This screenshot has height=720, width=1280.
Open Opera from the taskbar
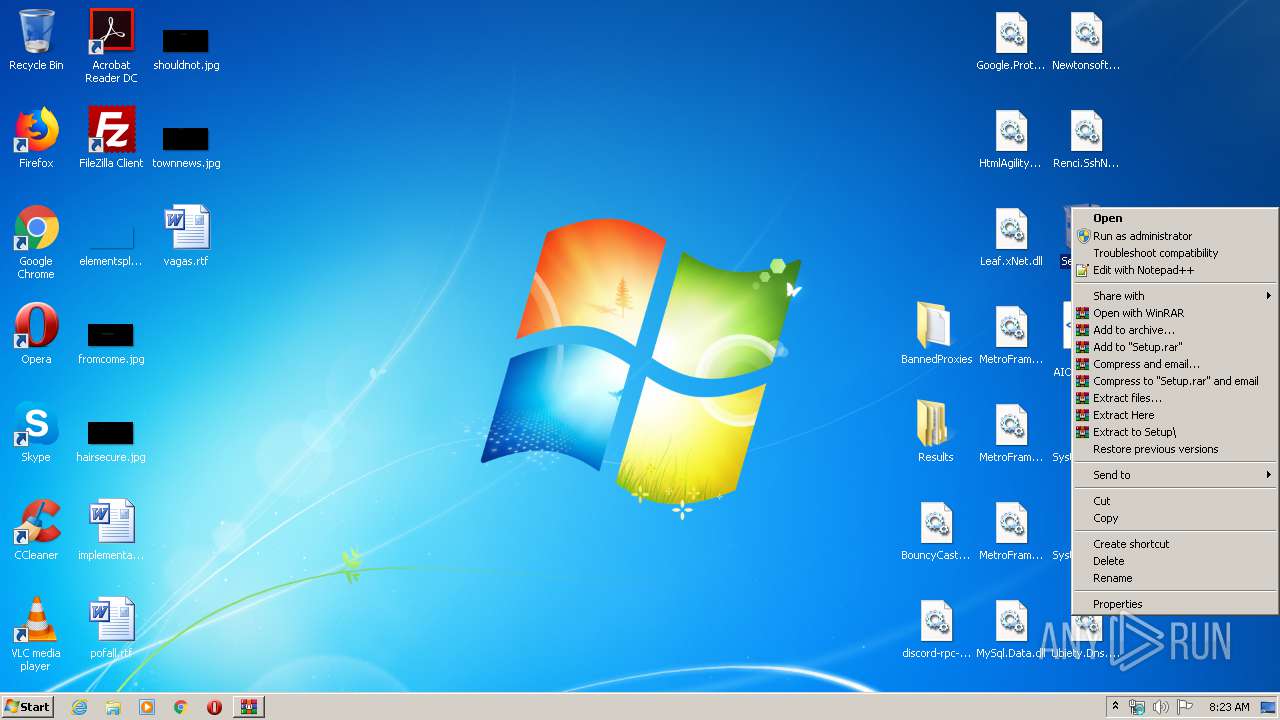(214, 707)
